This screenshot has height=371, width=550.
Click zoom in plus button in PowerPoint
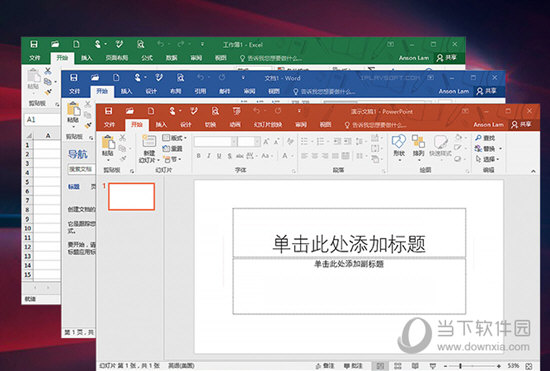[499, 366]
